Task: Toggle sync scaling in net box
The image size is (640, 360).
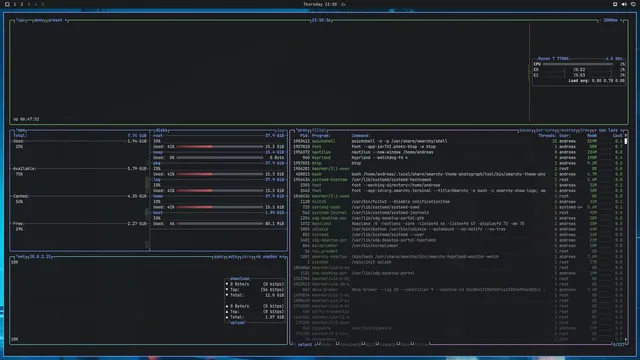Action: pyautogui.click(x=218, y=257)
